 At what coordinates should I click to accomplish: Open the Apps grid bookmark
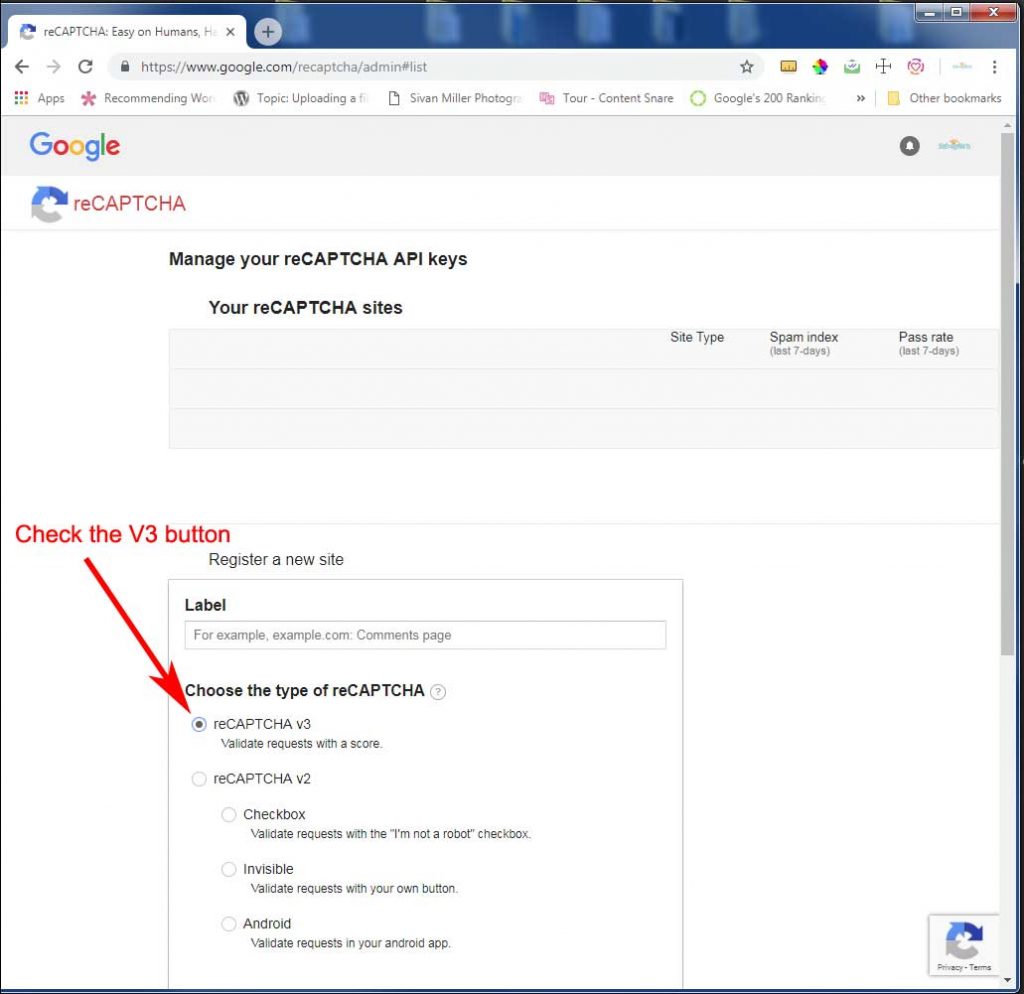pyautogui.click(x=39, y=98)
